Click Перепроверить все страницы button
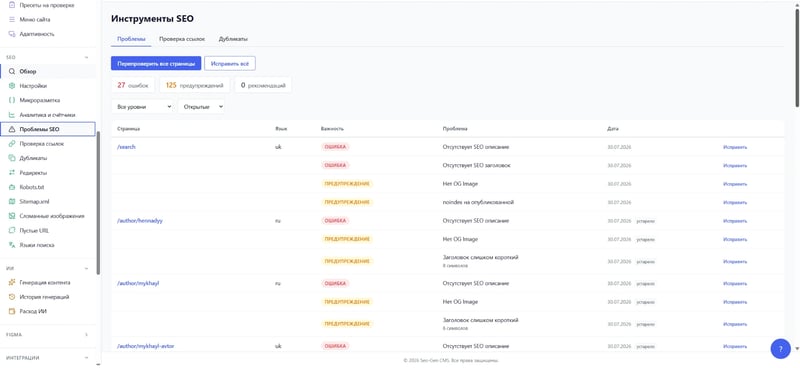This screenshot has height=368, width=800. [156, 64]
